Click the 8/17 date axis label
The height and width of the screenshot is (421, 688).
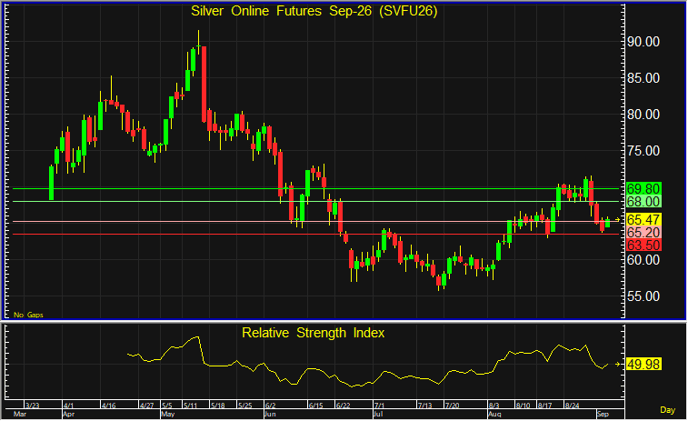click(x=545, y=405)
